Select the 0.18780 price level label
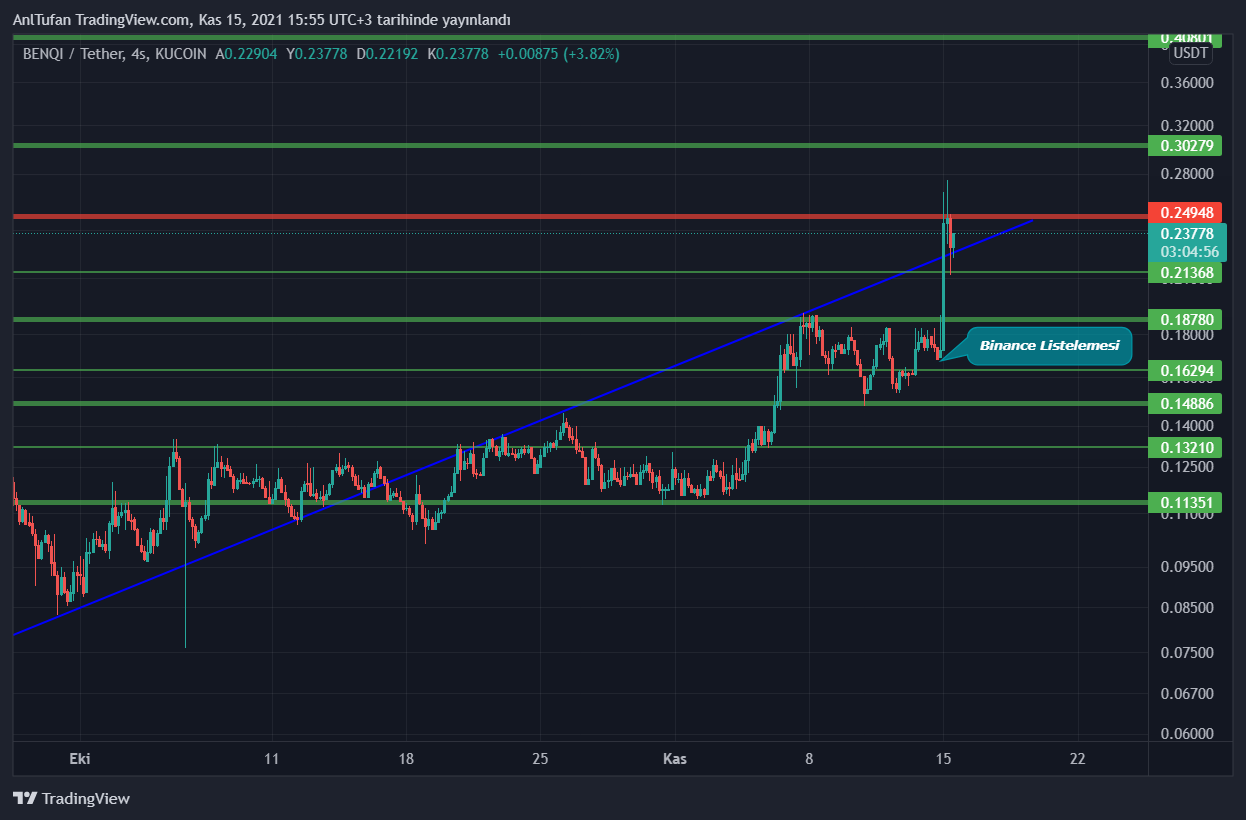Screen dimensions: 1246x820 pos(1187,320)
